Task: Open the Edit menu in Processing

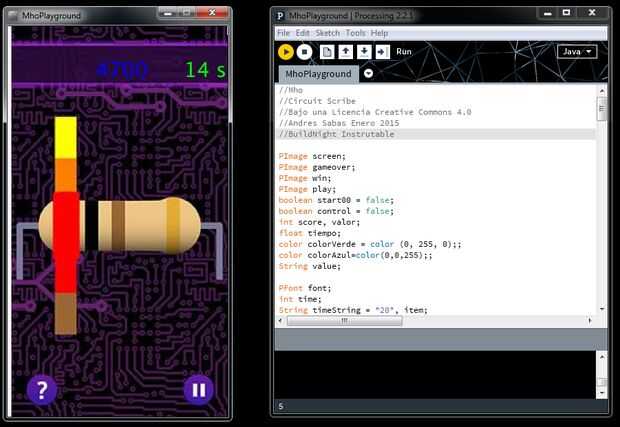Action: click(x=302, y=33)
